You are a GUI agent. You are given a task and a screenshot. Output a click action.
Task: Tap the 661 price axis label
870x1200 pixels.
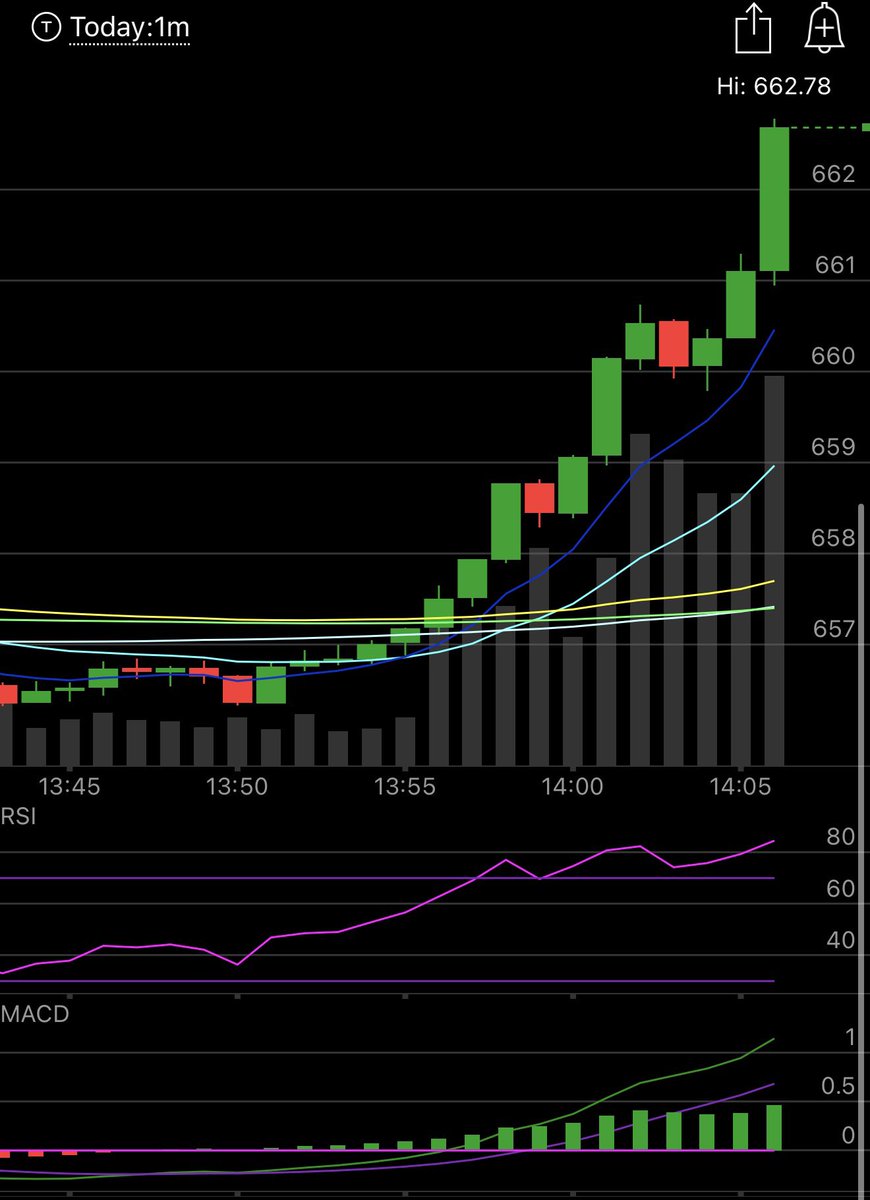point(834,265)
